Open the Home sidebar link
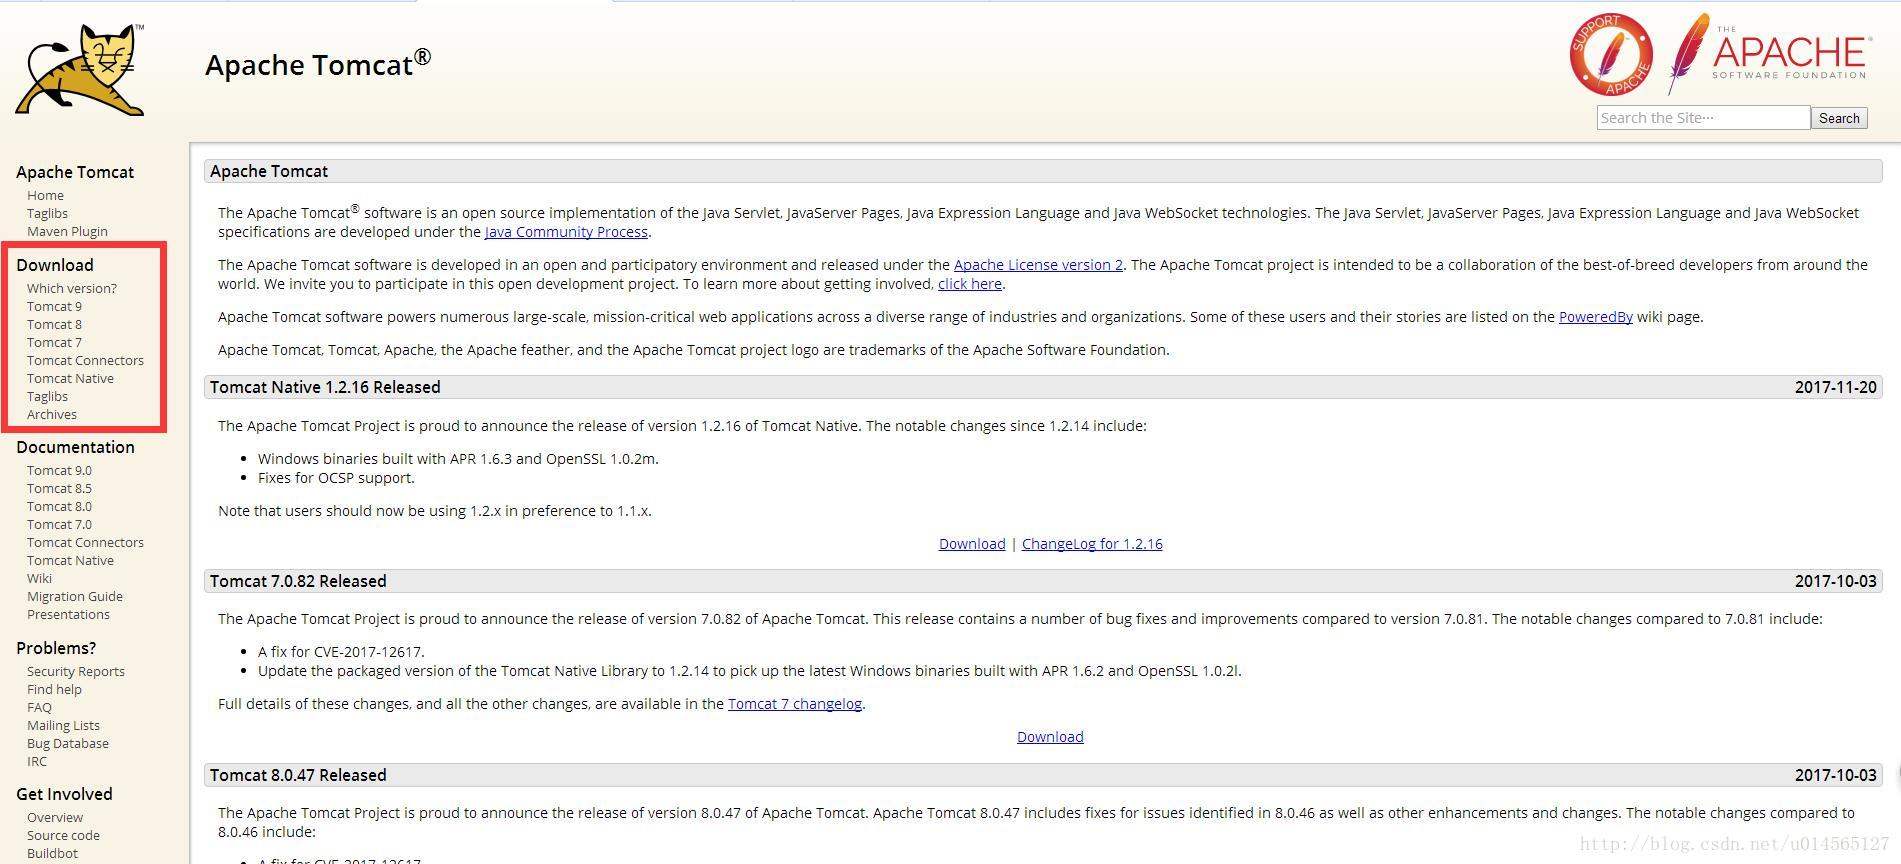Image resolution: width=1901 pixels, height=864 pixels. (x=45, y=195)
